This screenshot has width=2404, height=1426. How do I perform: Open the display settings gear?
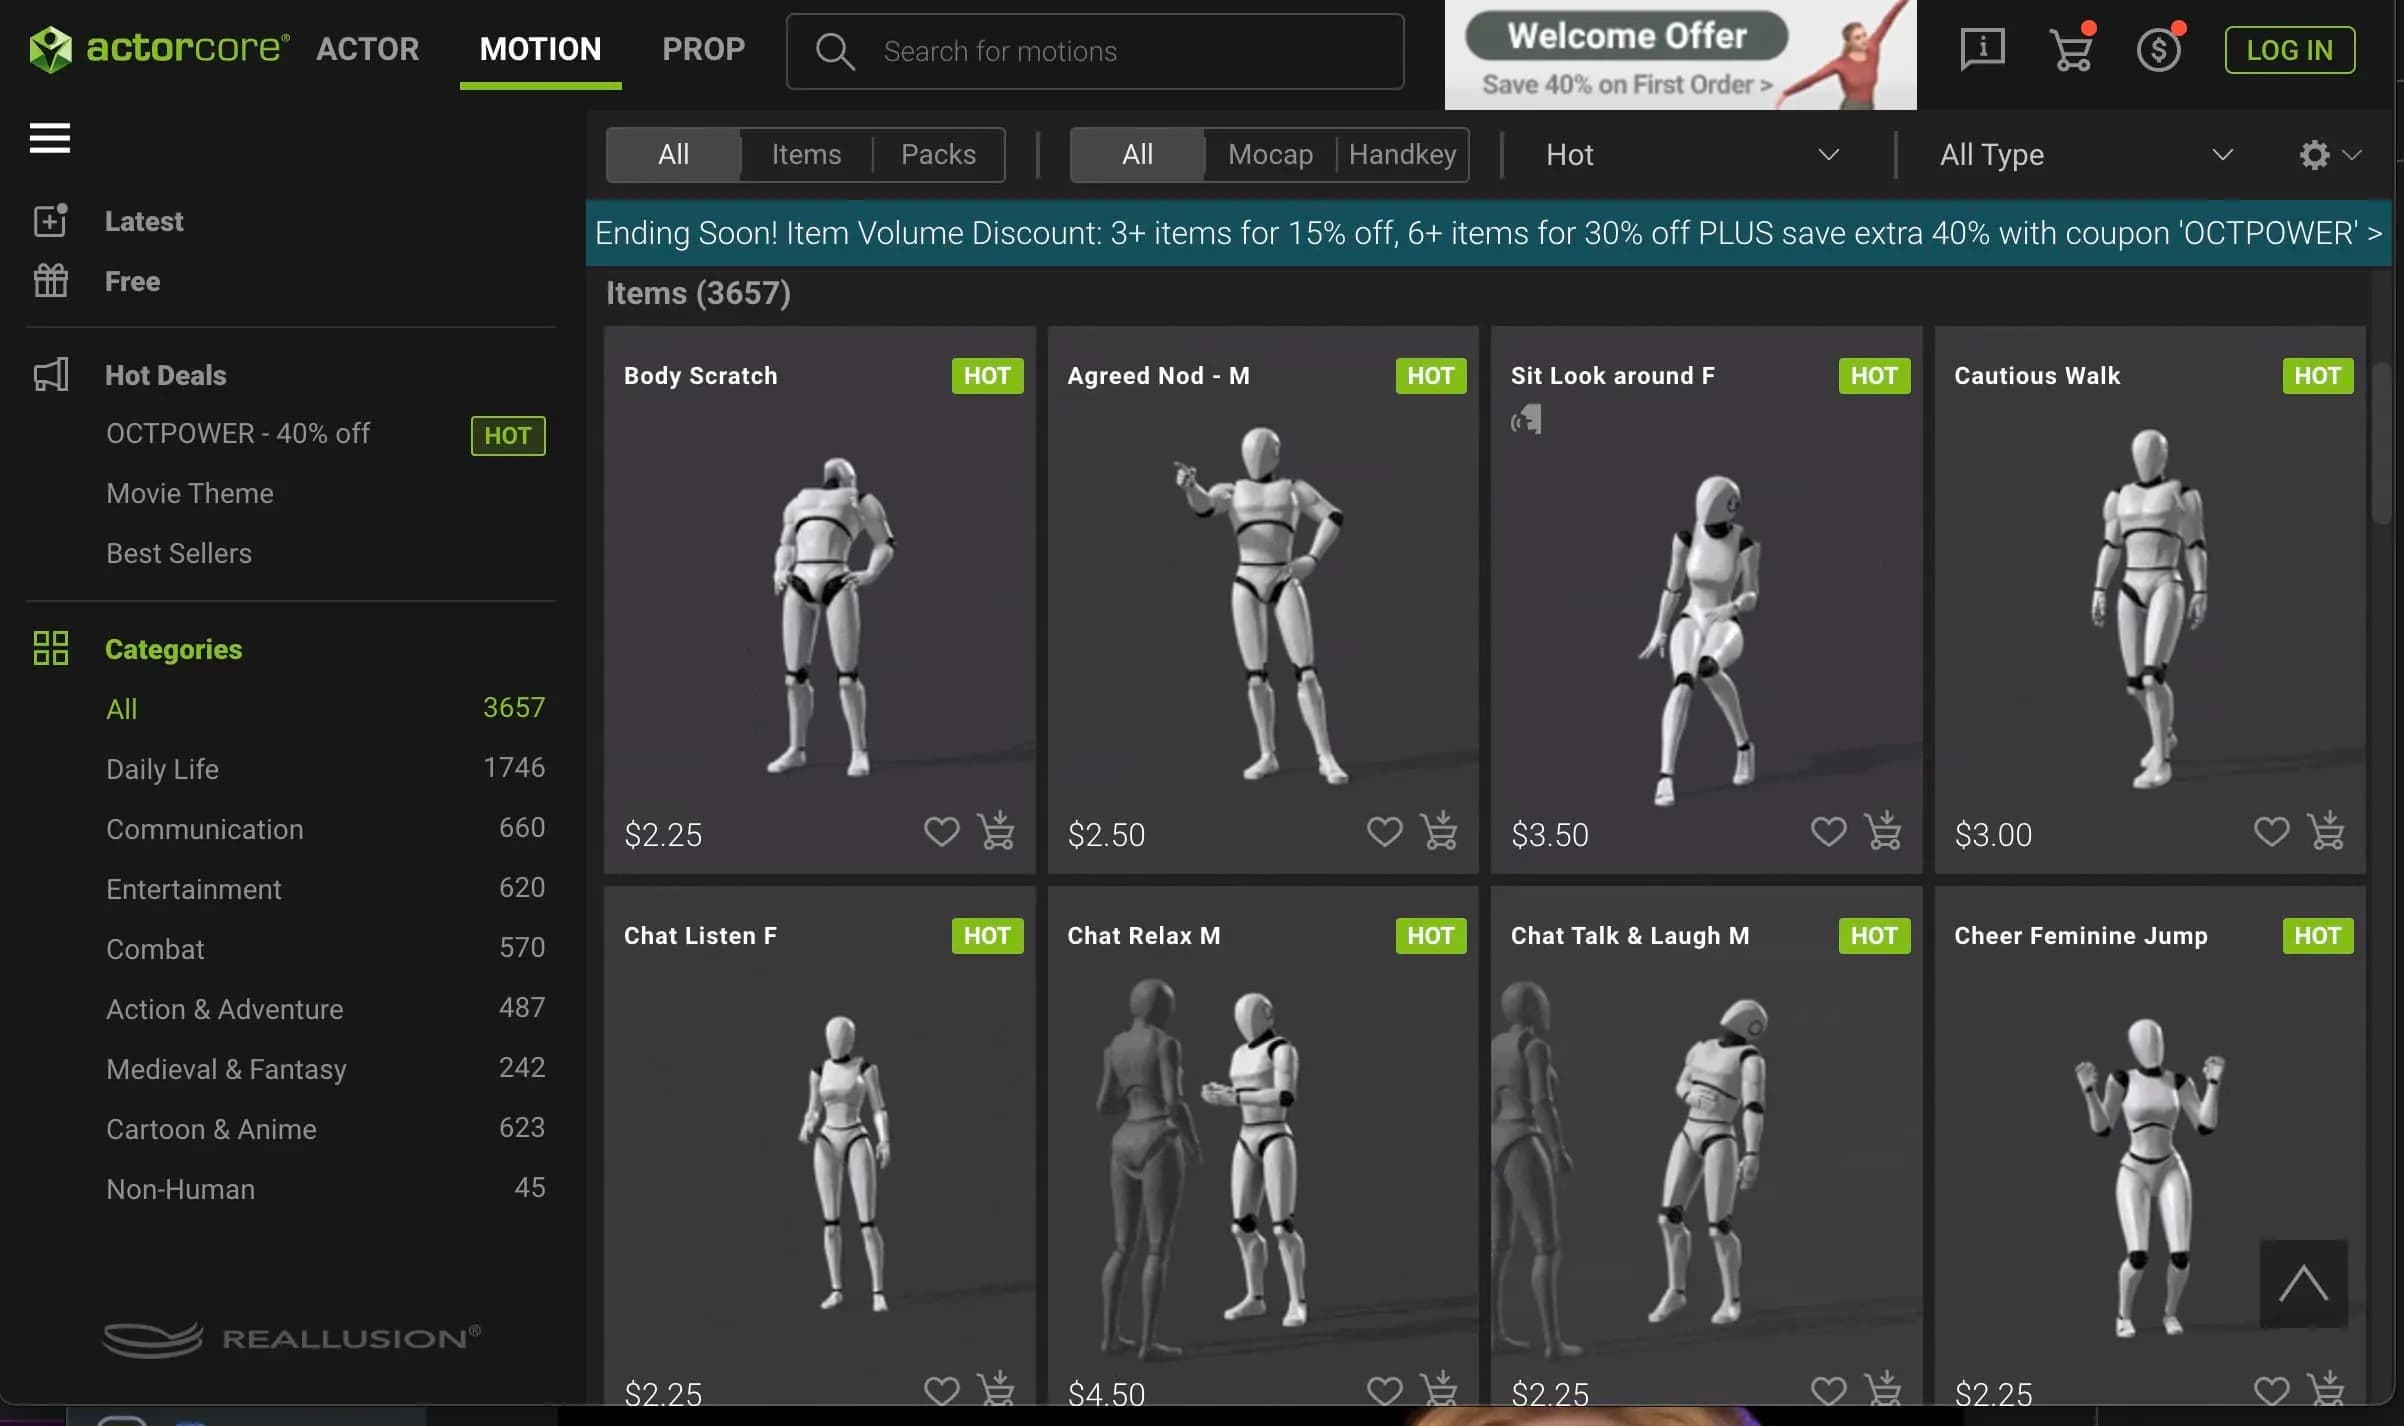2313,155
